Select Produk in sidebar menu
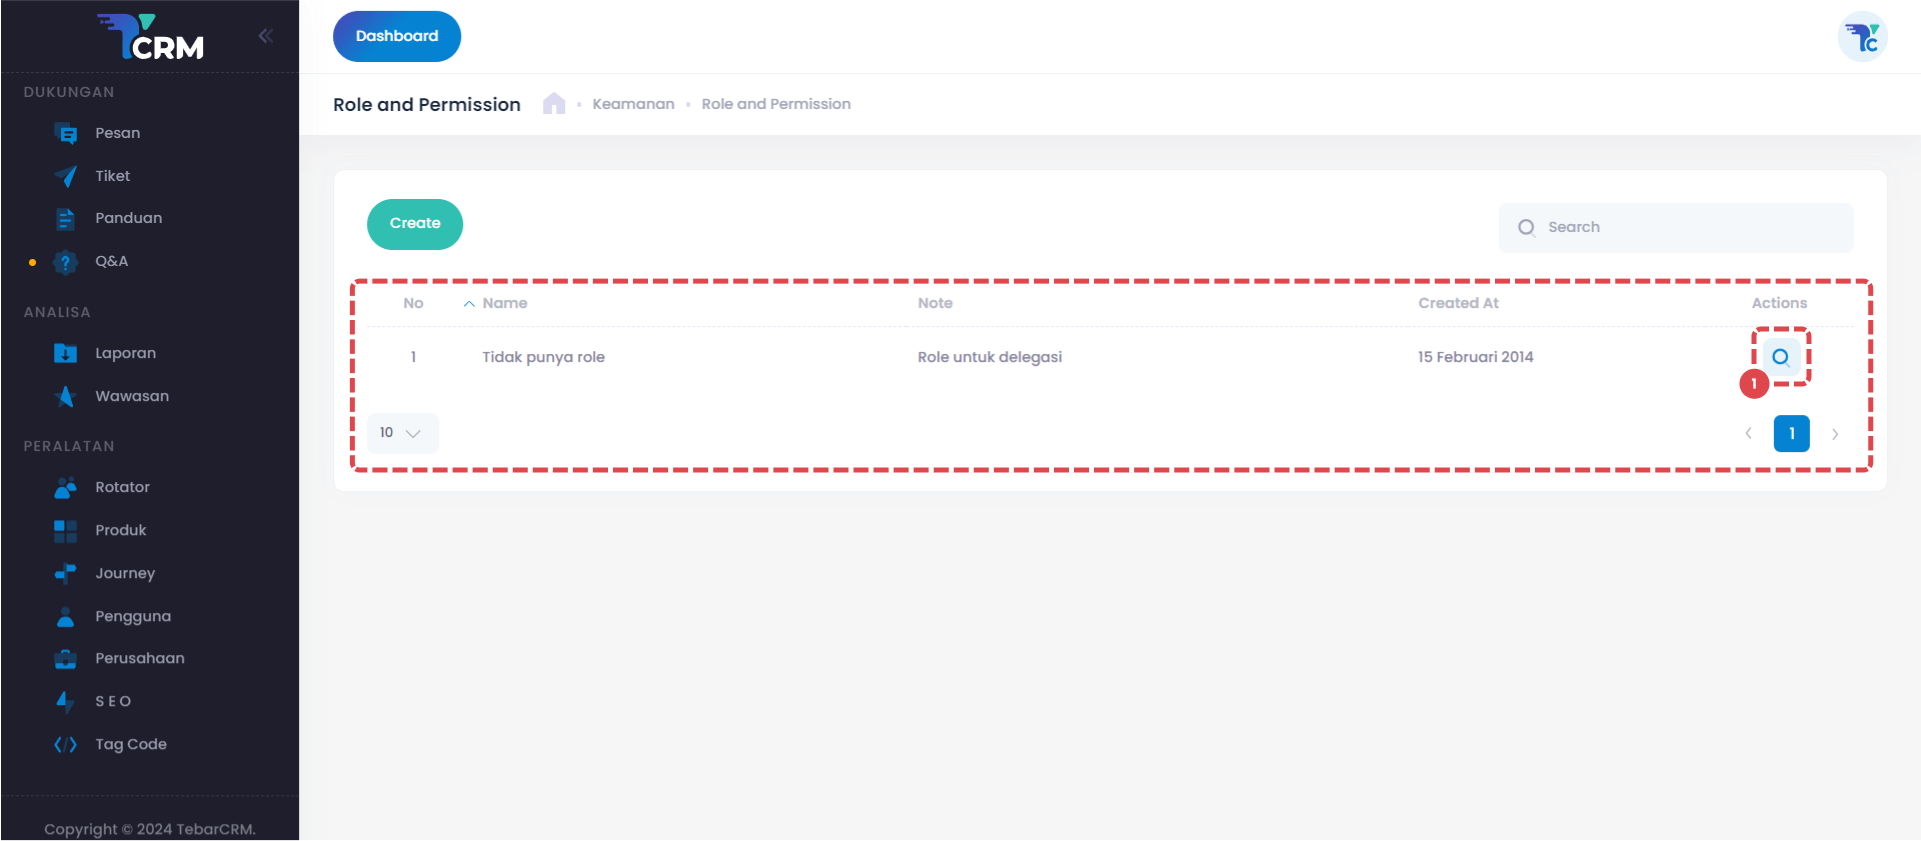 point(120,530)
